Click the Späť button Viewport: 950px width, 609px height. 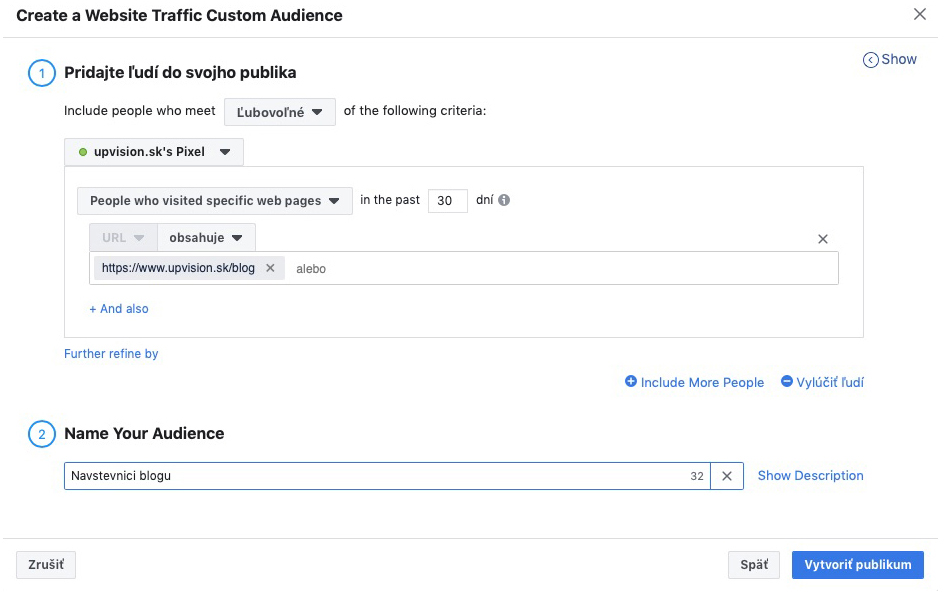(x=754, y=565)
